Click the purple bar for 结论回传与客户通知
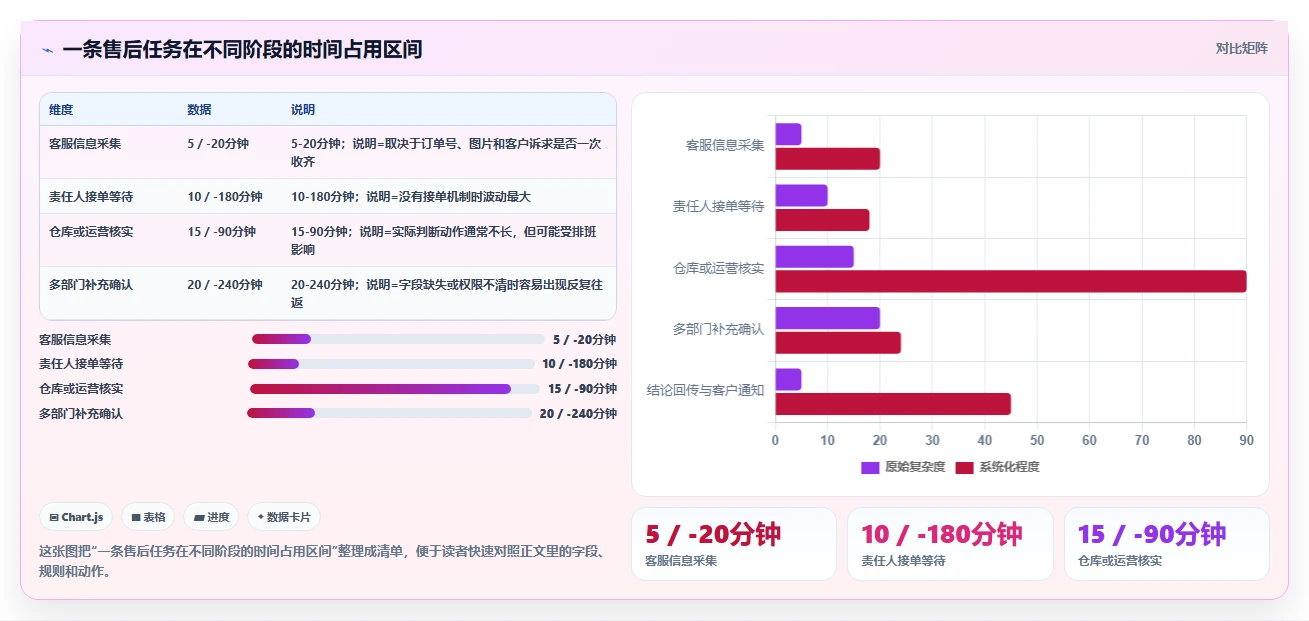The height and width of the screenshot is (621, 1309). tap(788, 379)
